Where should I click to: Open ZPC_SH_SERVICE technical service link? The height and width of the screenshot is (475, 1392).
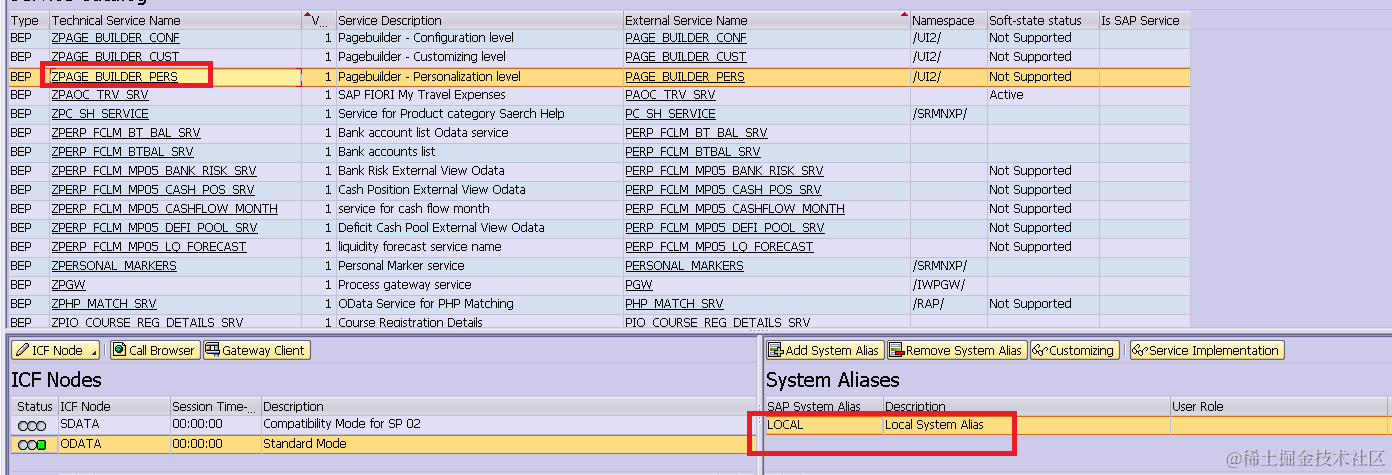click(100, 114)
